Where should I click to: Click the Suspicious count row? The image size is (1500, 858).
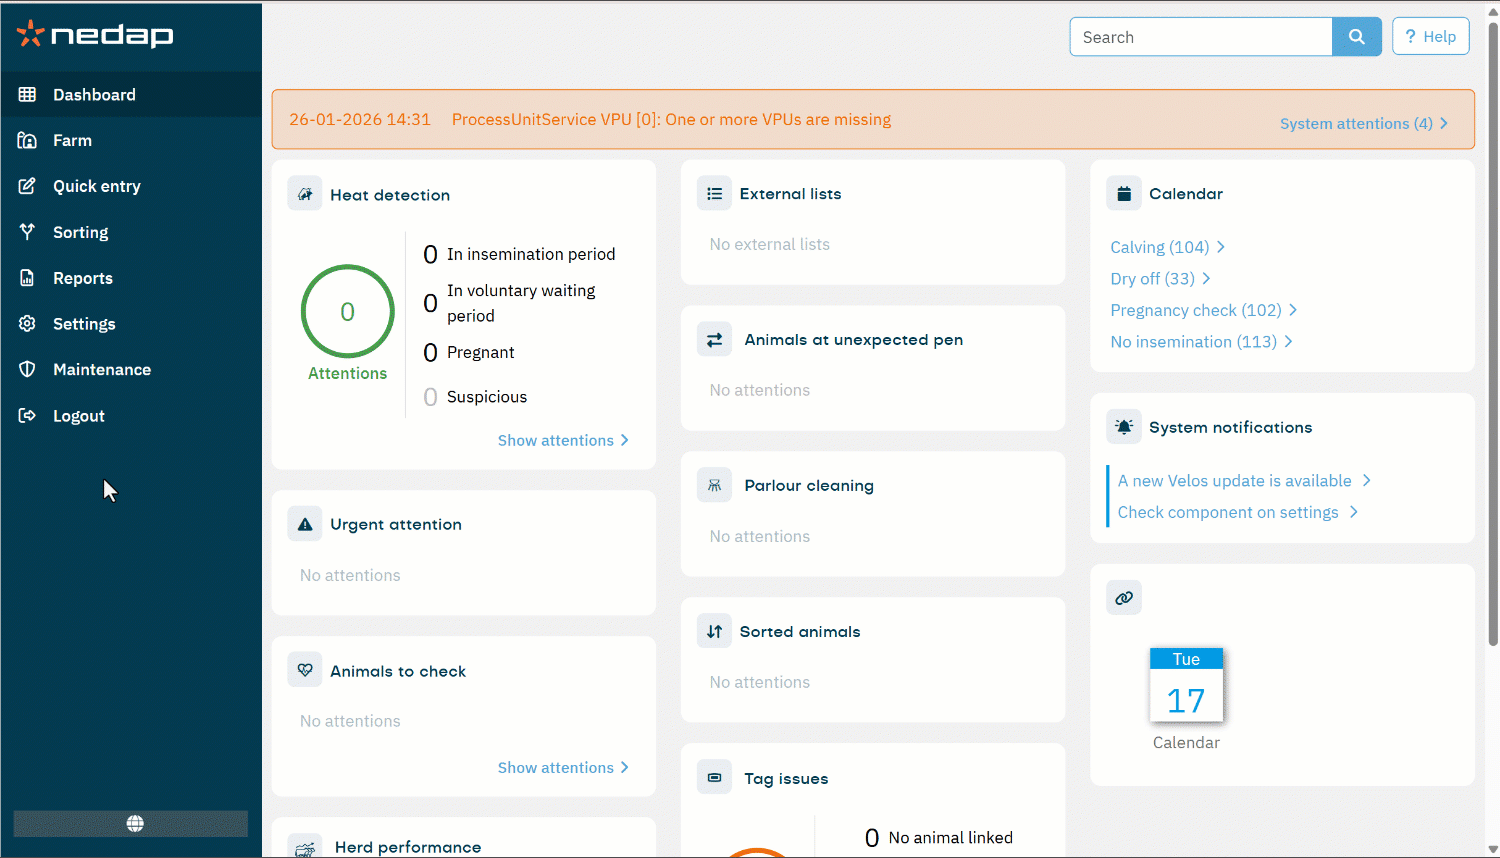tap(475, 397)
